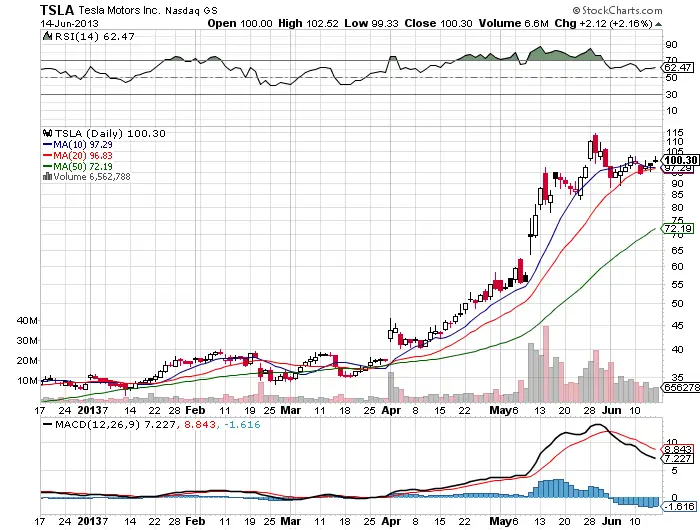
Task: Click the 'Volume 6.6M' header value
Action: click(x=513, y=23)
